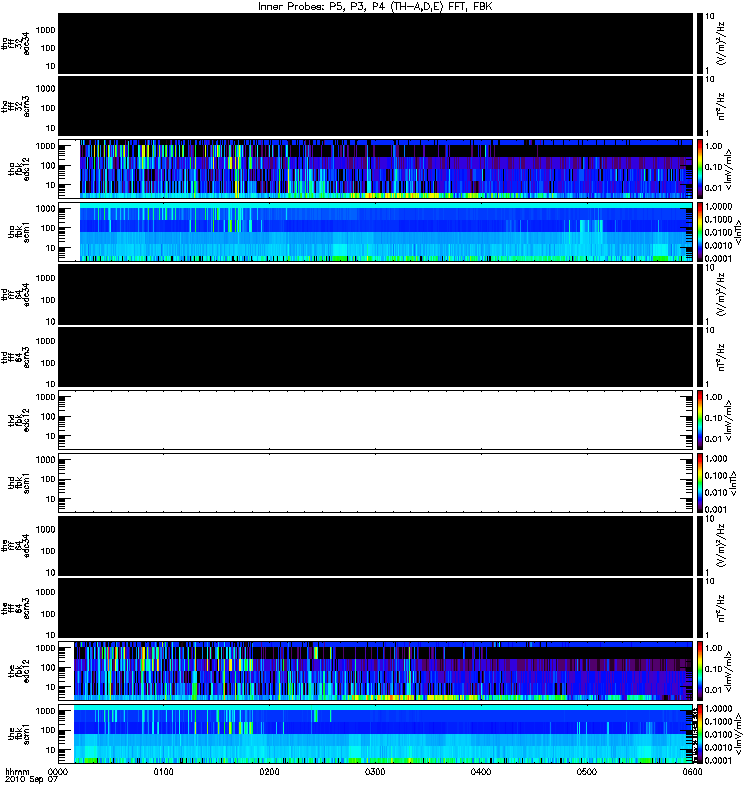The height and width of the screenshot is (800, 750).
Task: Select the tha fff 32 edc34 axis label
Action: (x=16, y=44)
